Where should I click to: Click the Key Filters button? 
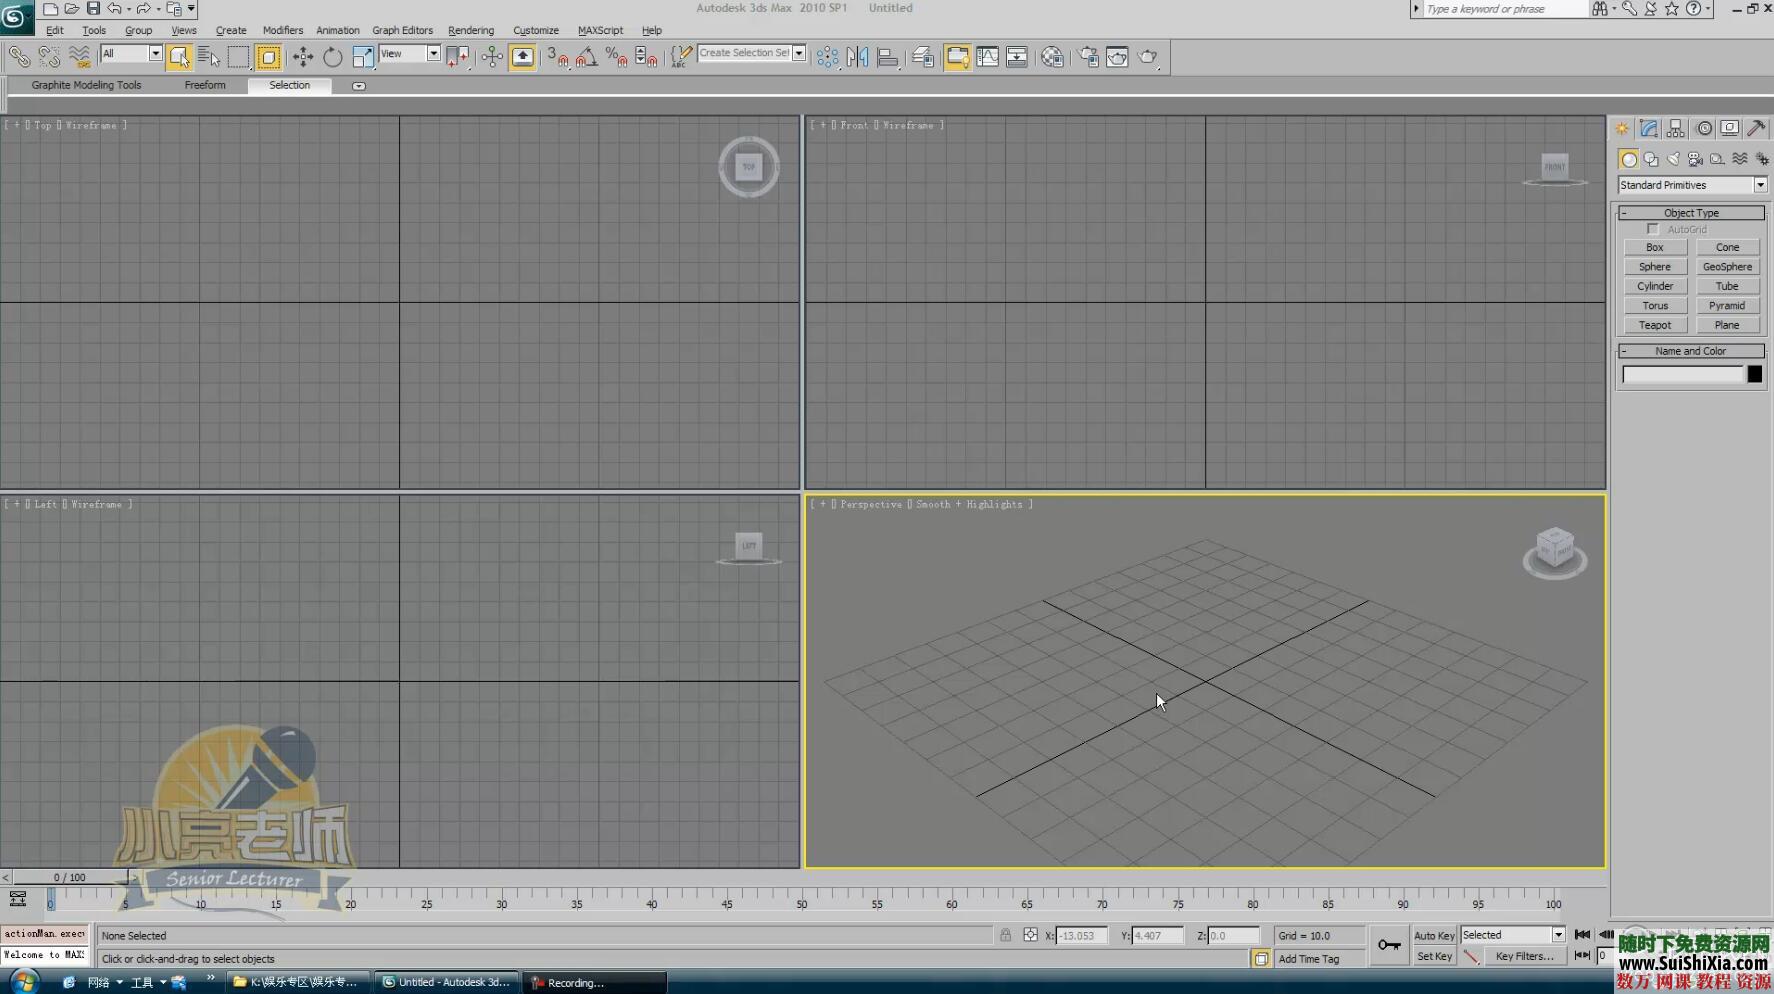1526,956
